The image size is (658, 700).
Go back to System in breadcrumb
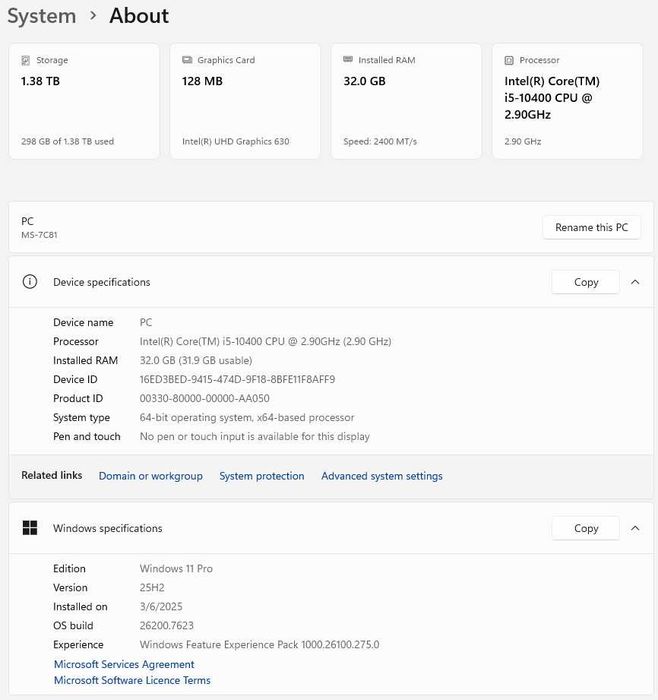click(x=41, y=16)
